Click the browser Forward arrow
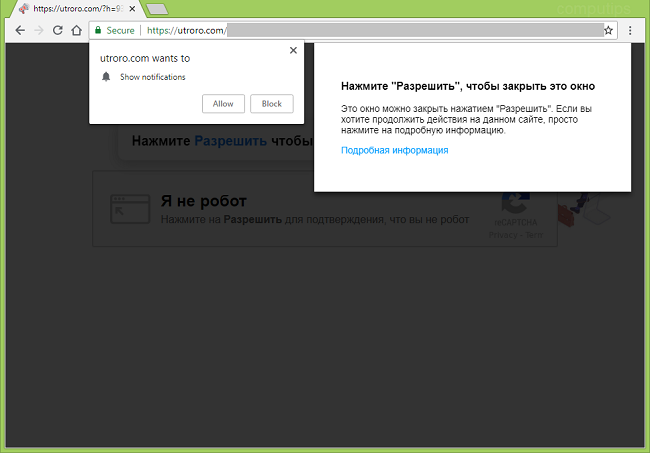 39,31
